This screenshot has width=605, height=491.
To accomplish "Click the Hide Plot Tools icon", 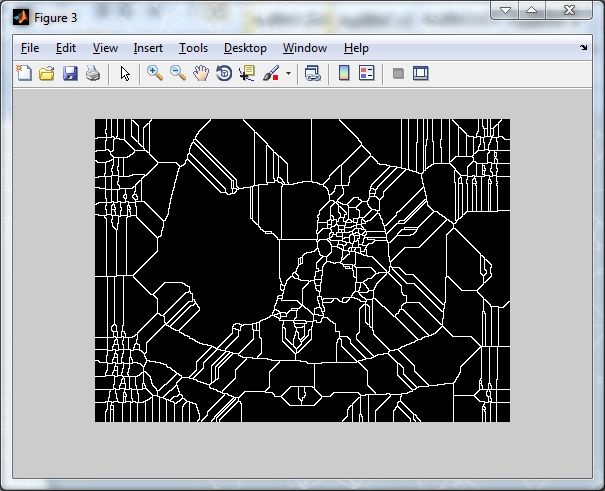I will pyautogui.click(x=398, y=73).
